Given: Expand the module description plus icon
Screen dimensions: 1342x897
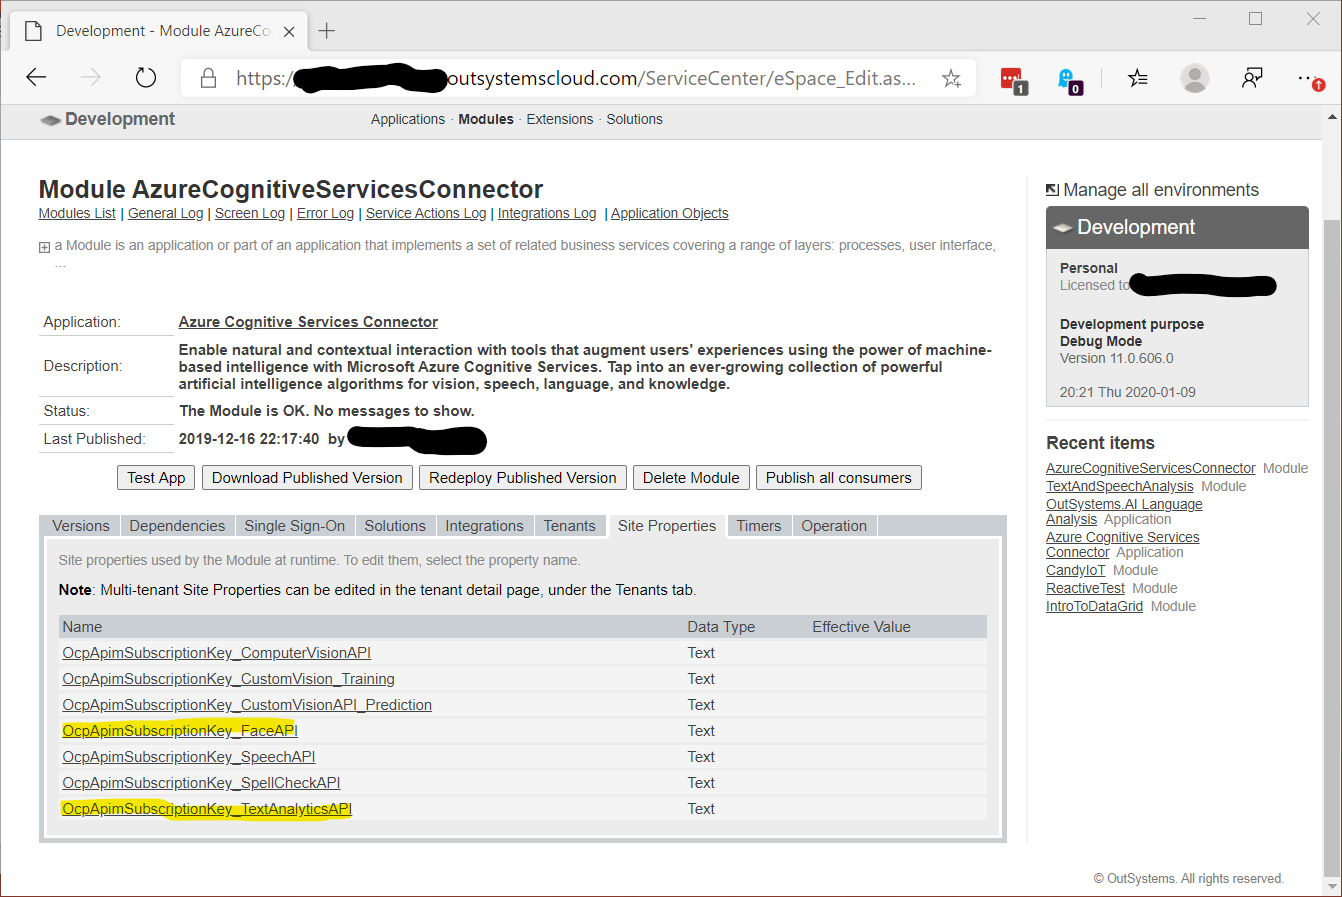Looking at the screenshot, I should click(44, 247).
